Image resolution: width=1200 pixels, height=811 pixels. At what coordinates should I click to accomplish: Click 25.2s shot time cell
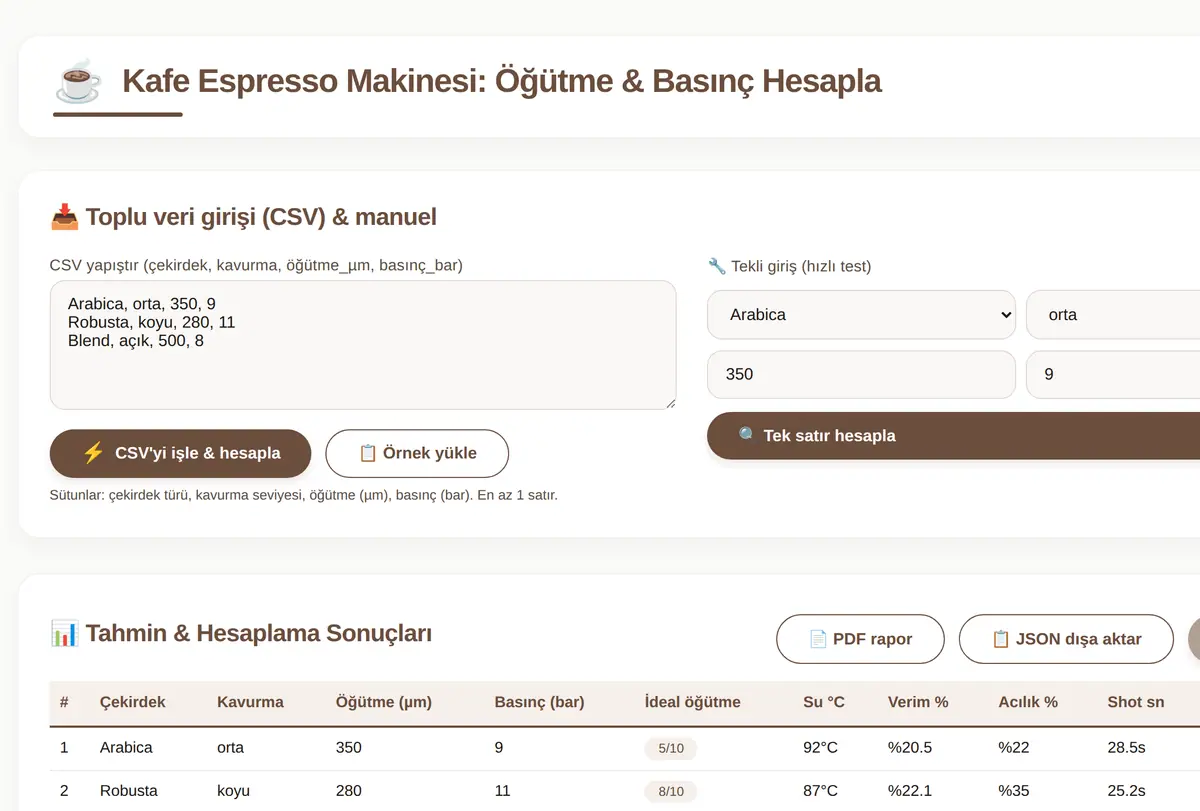pos(1126,790)
